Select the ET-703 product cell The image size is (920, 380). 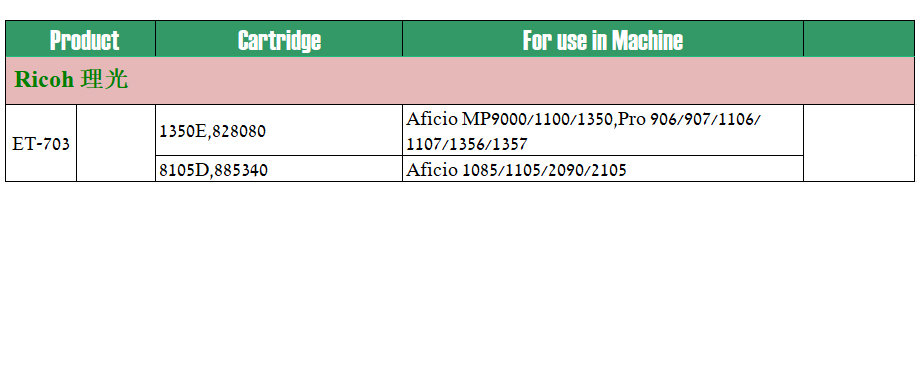click(41, 143)
